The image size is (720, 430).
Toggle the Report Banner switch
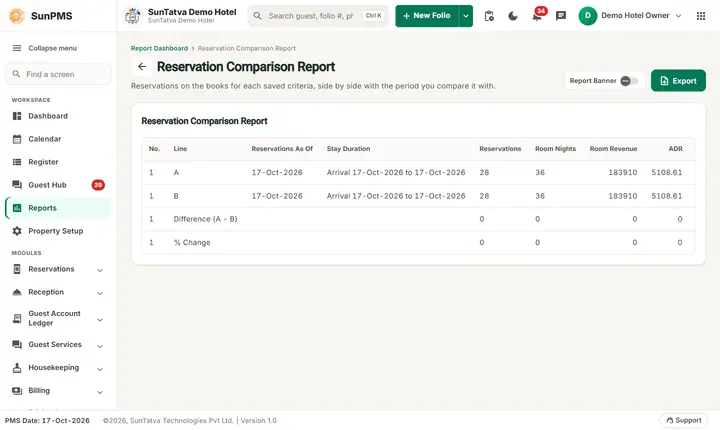(629, 81)
